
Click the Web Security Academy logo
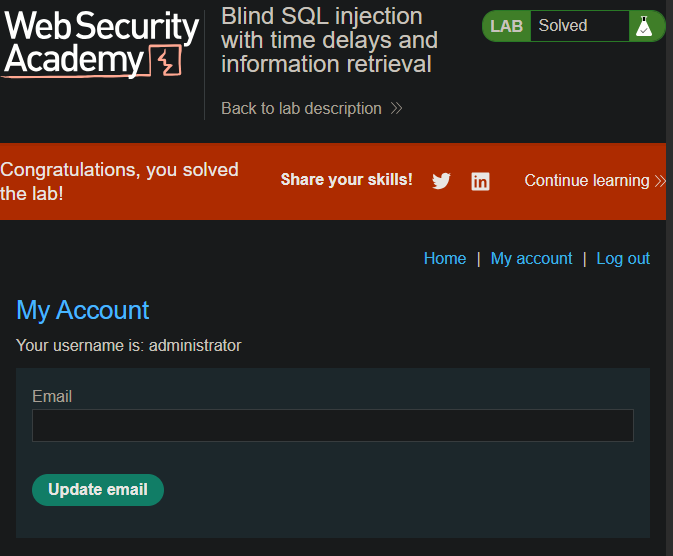(100, 43)
